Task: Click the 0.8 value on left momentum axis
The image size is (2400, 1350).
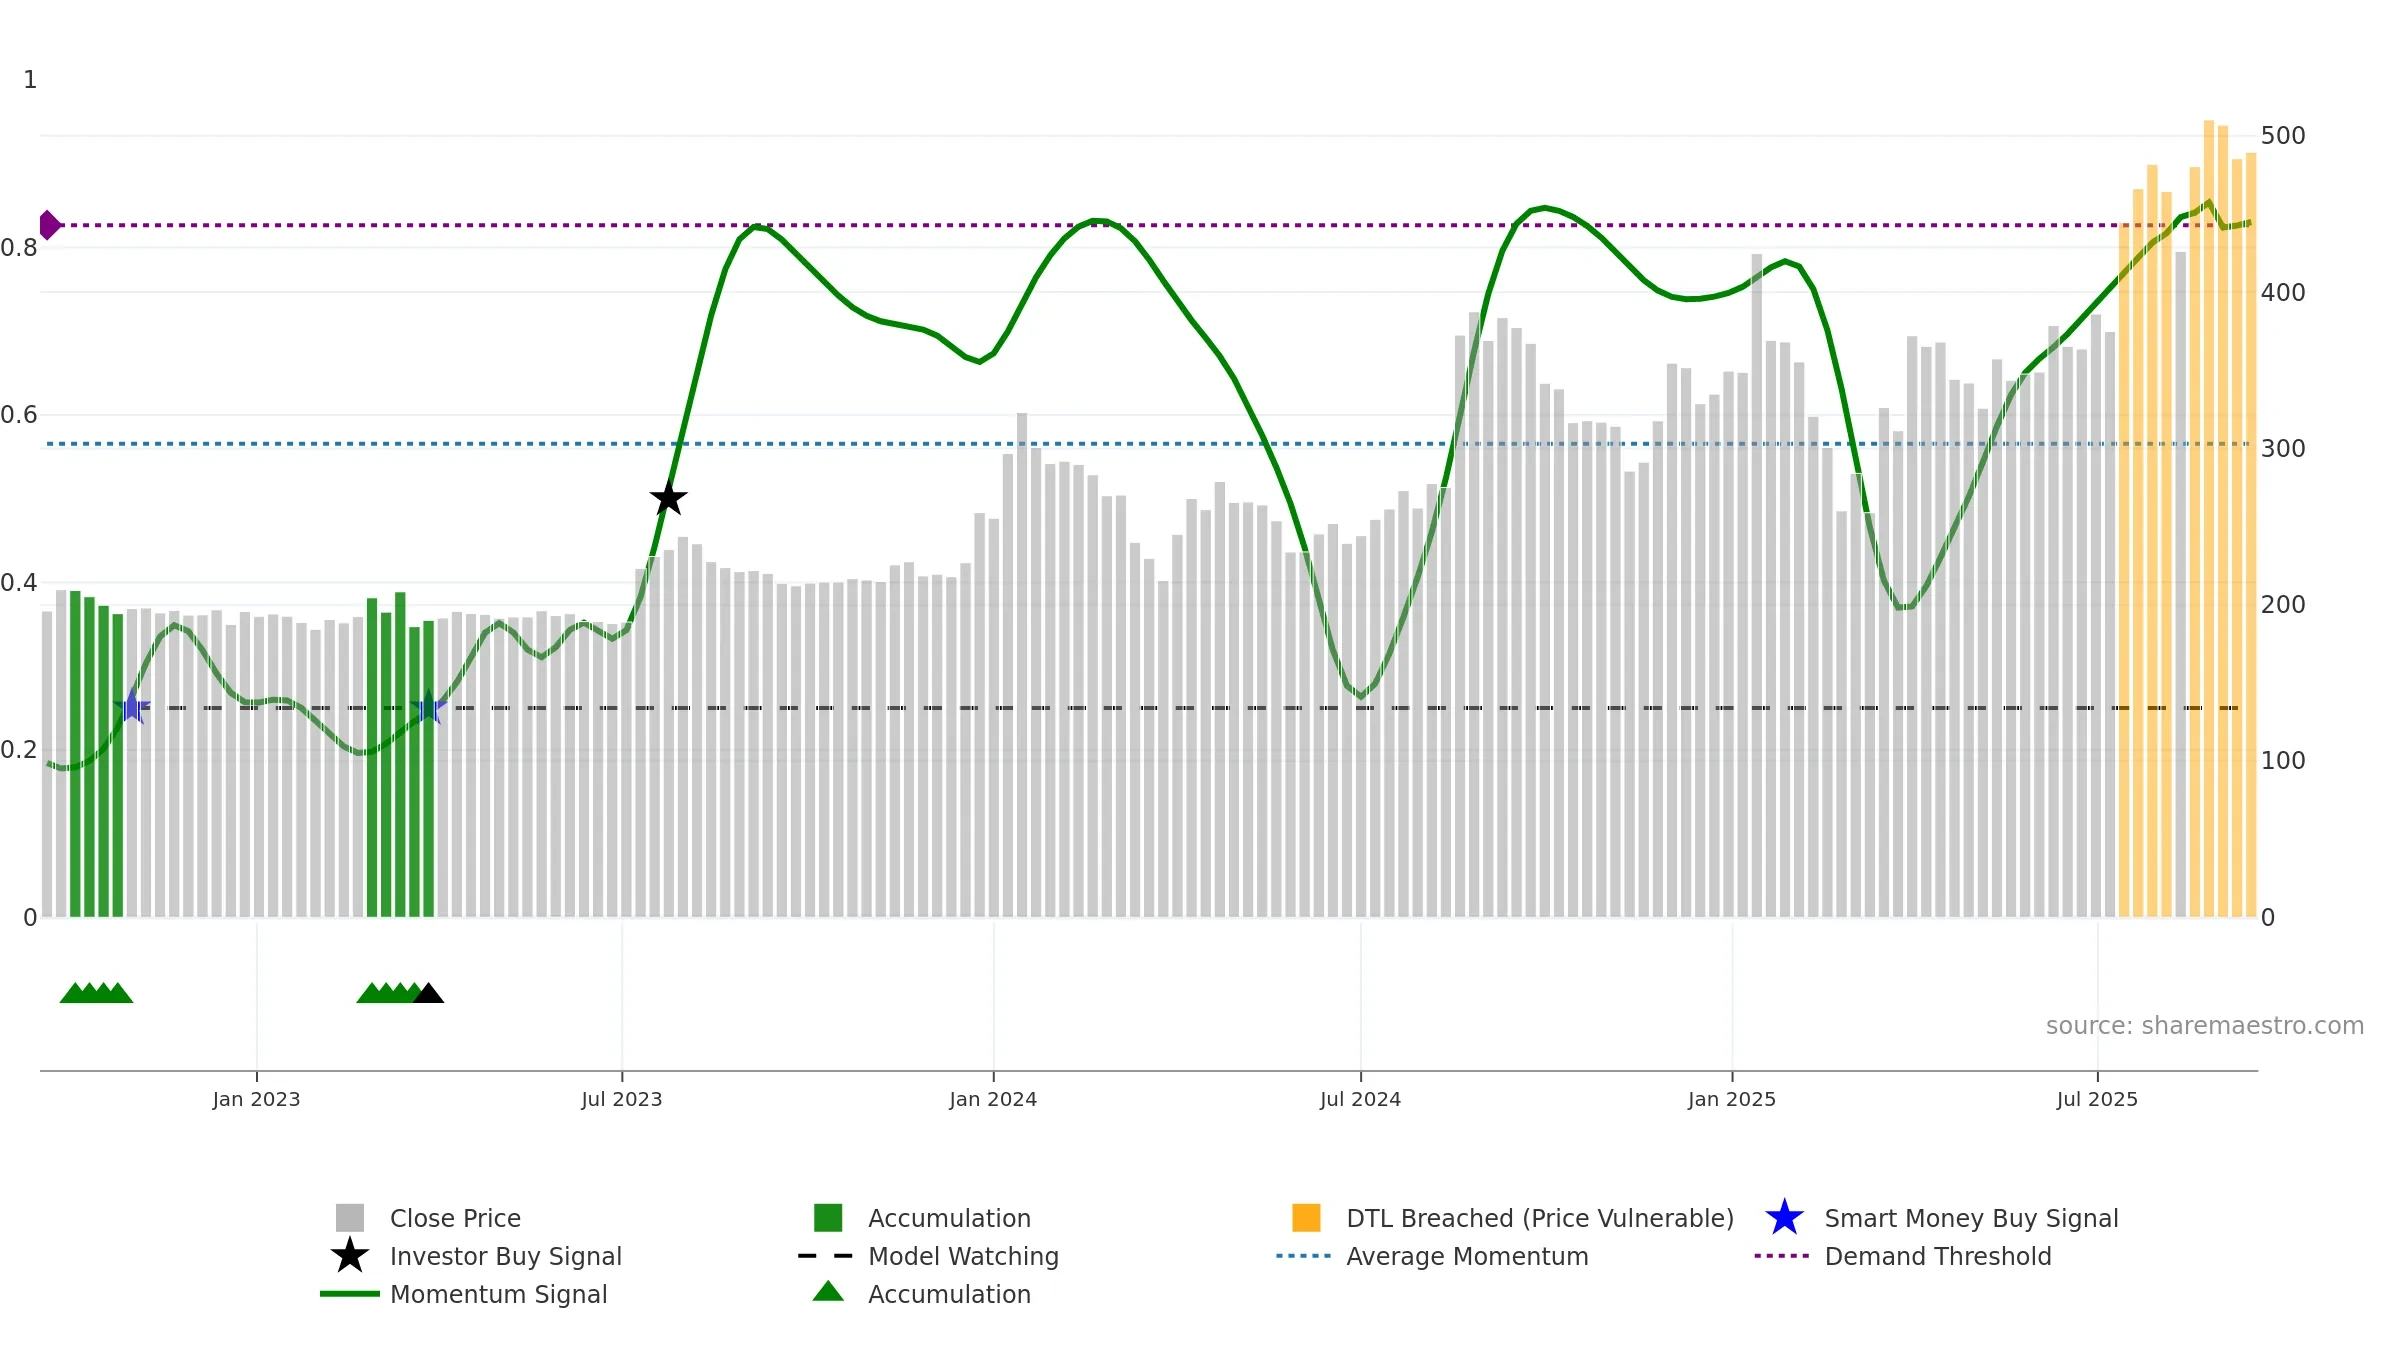Action: coord(19,248)
